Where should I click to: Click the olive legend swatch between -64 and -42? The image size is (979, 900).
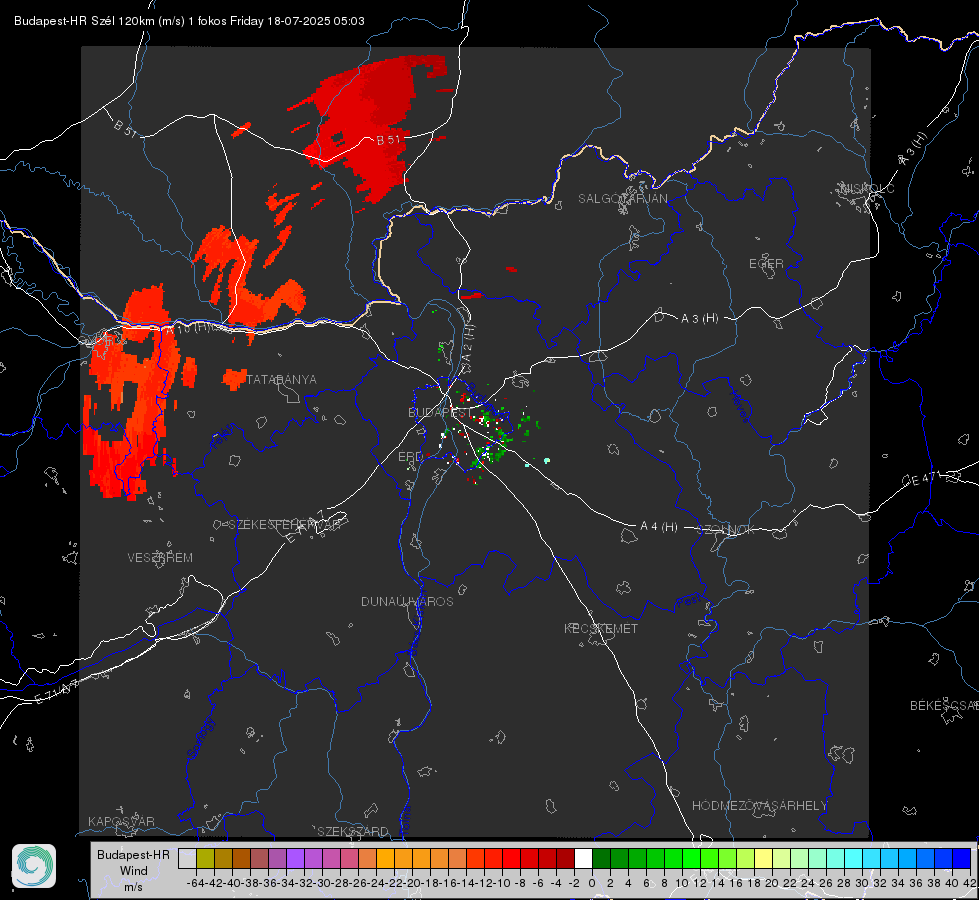coord(205,858)
